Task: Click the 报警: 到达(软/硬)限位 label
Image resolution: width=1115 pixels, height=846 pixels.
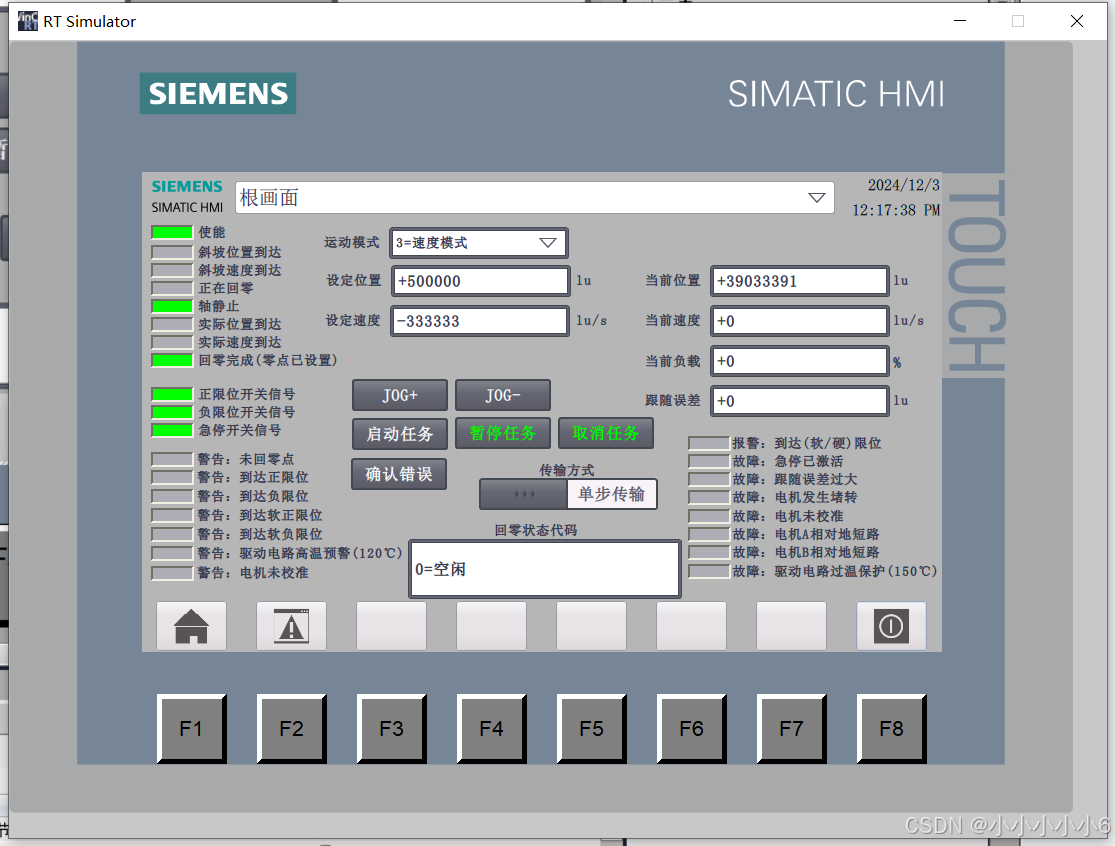Action: pos(807,444)
